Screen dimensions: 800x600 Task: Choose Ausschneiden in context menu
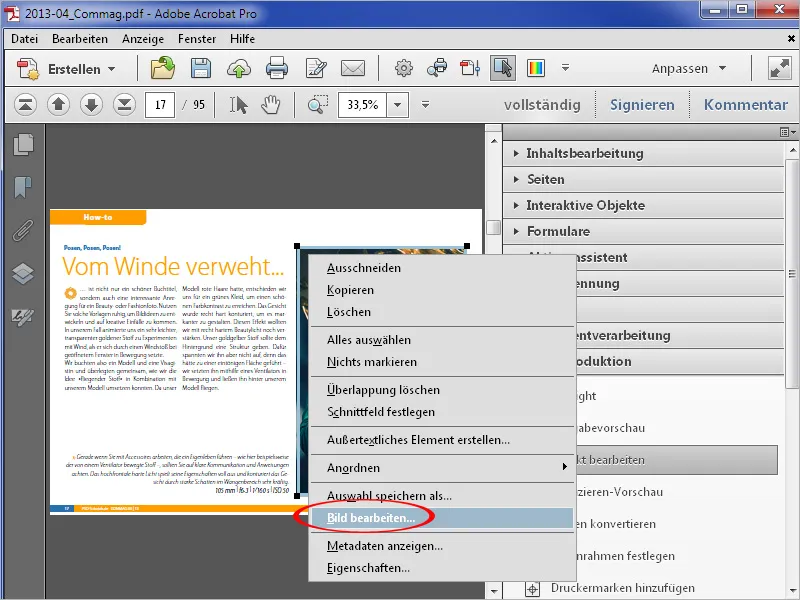pyautogui.click(x=442, y=268)
